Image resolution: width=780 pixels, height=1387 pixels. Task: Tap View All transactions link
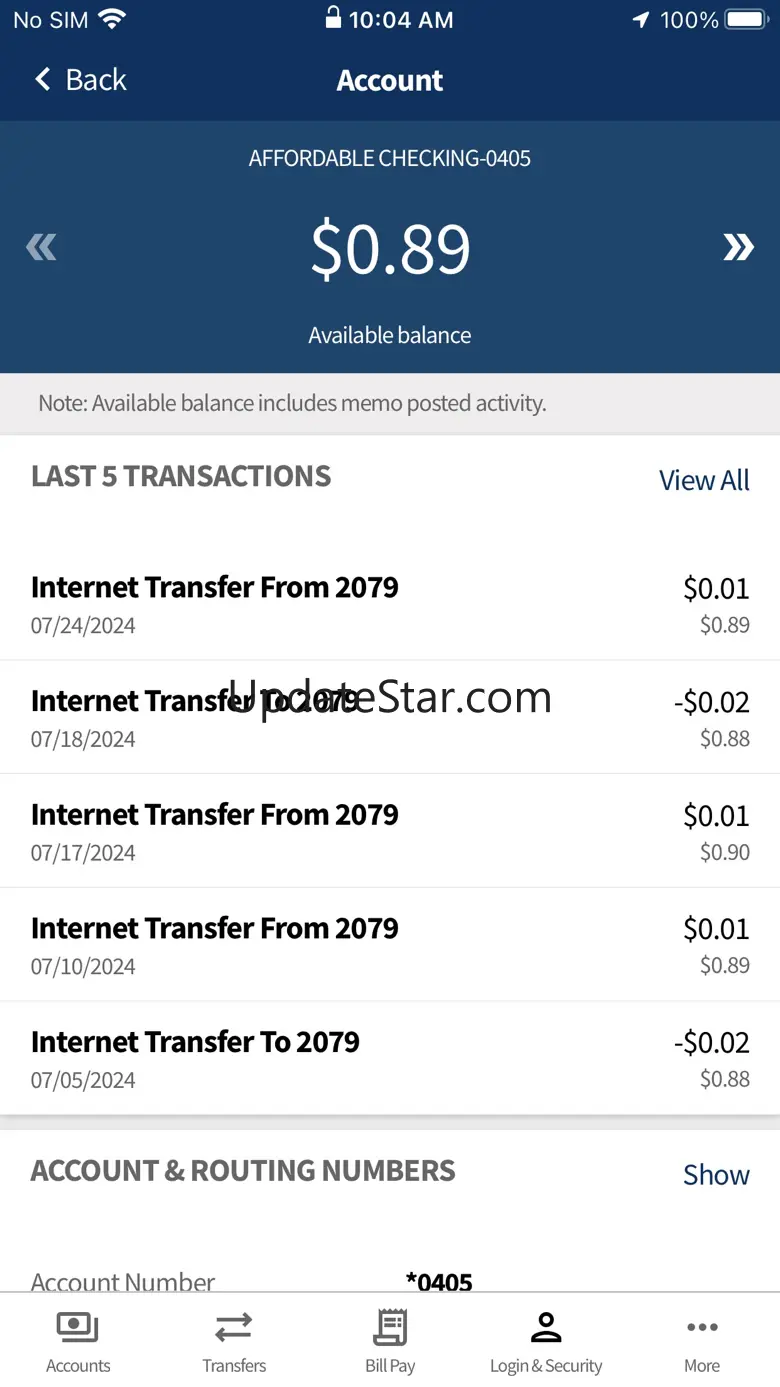[704, 480]
